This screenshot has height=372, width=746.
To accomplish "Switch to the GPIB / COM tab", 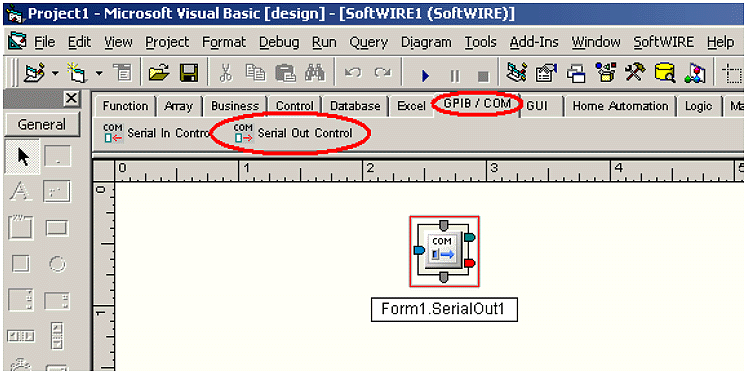I will tap(477, 103).
